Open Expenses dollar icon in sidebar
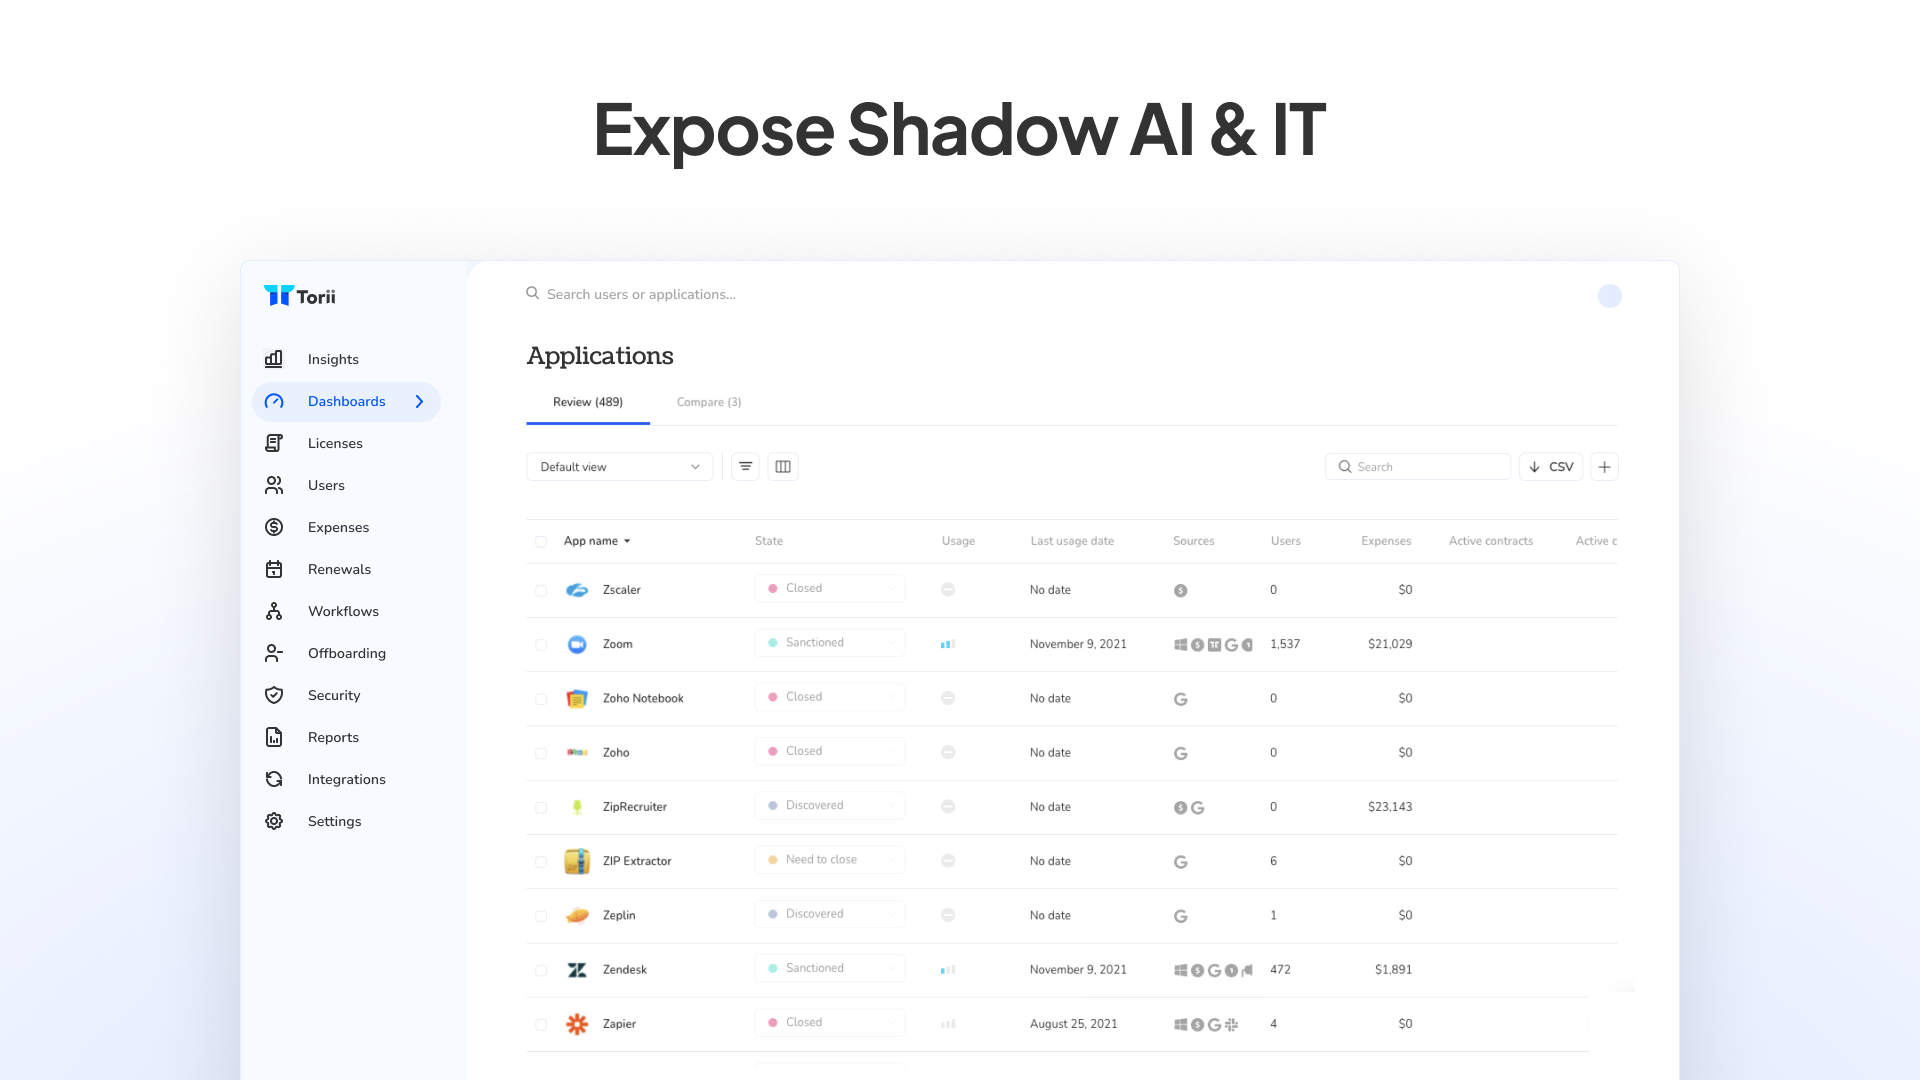The height and width of the screenshot is (1080, 1920). [x=273, y=527]
